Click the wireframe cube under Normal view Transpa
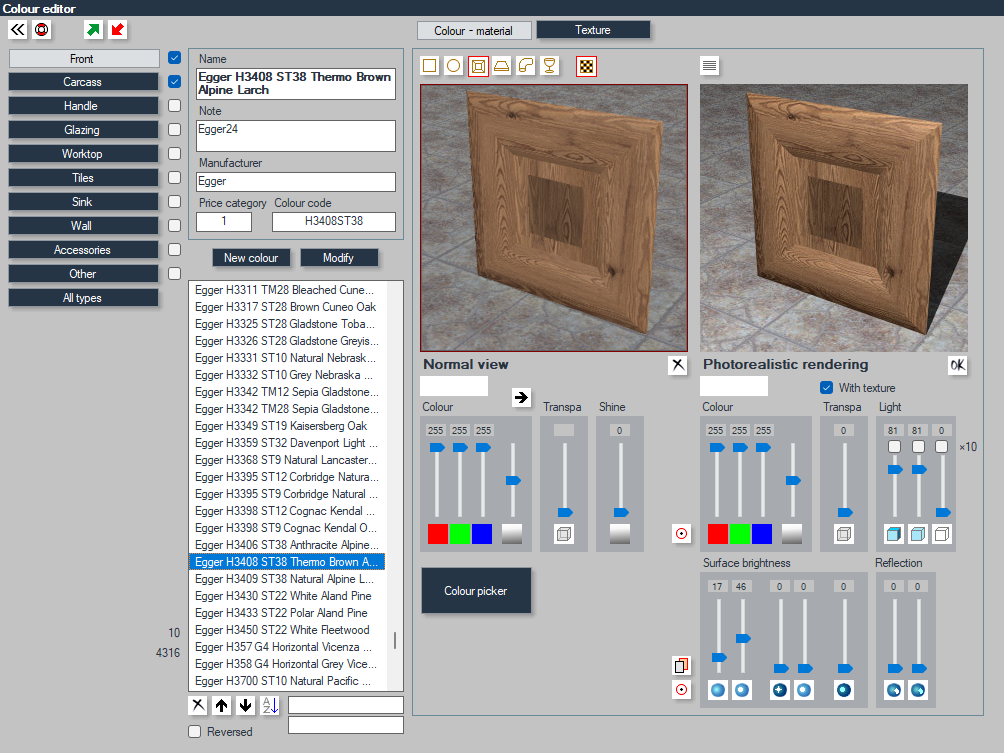The width and height of the screenshot is (1004, 753). tap(564, 534)
